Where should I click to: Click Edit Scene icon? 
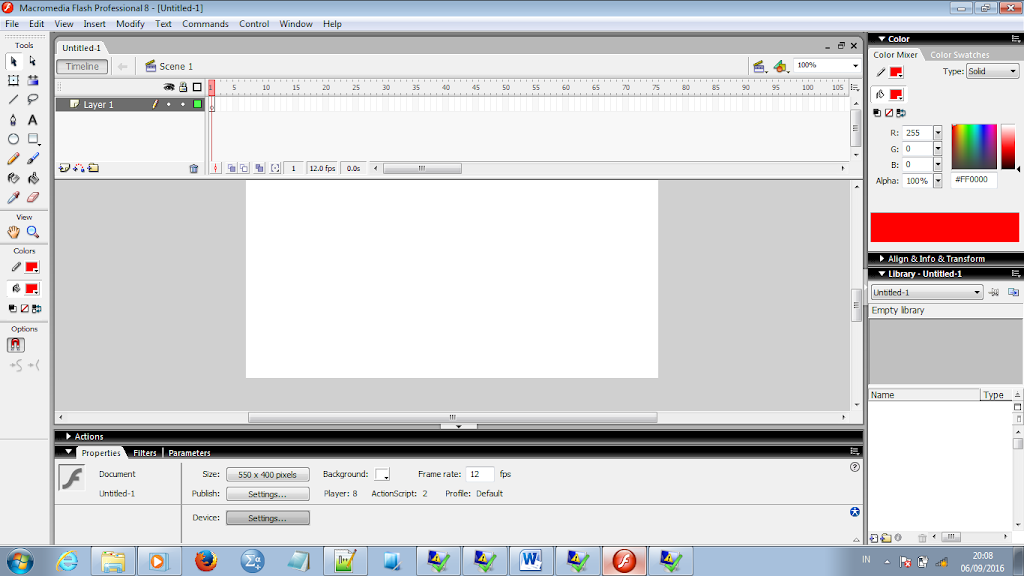click(759, 66)
